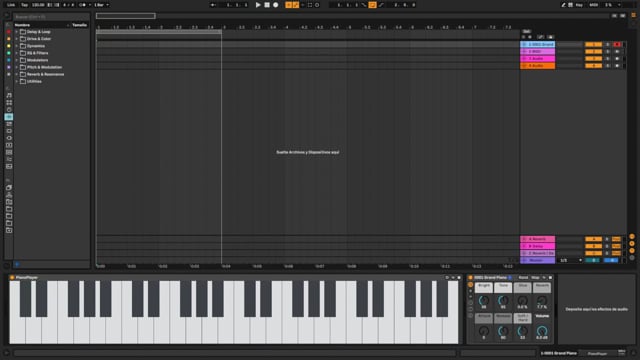Click the Play button in transport
640x360 pixels.
click(x=258, y=5)
